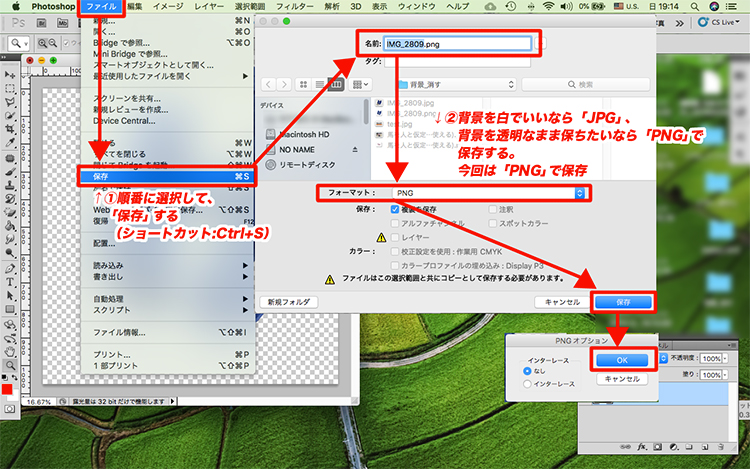Viewport: 750px width, 469px height.
Task: Select the Zoom tool in the toolbox
Action: point(10,366)
